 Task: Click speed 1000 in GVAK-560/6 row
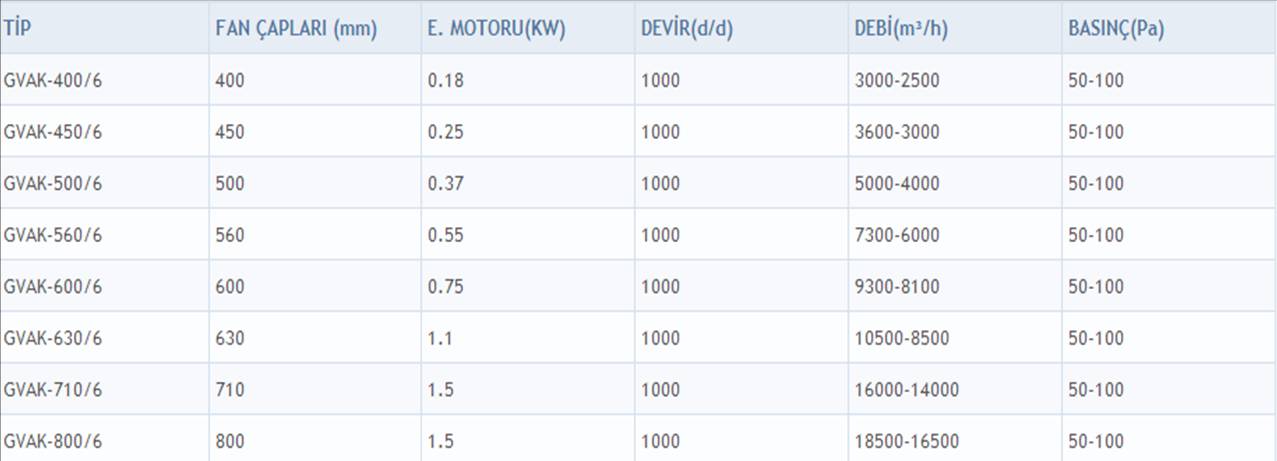point(660,235)
